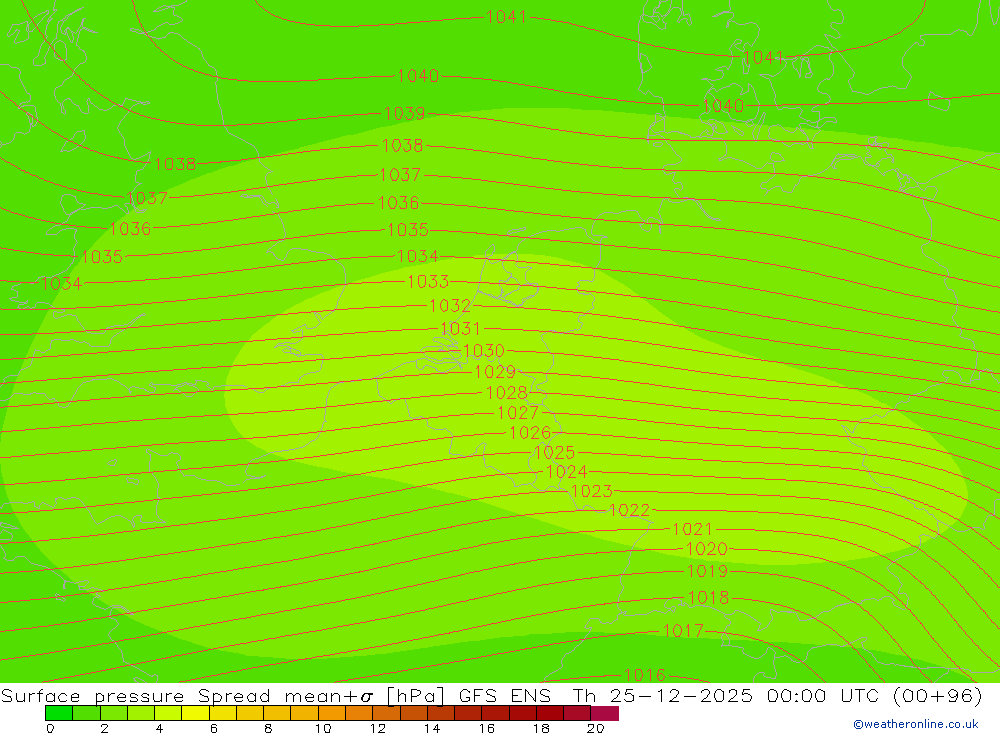
Task: Click the 1025 isobar label
Action: 555,452
